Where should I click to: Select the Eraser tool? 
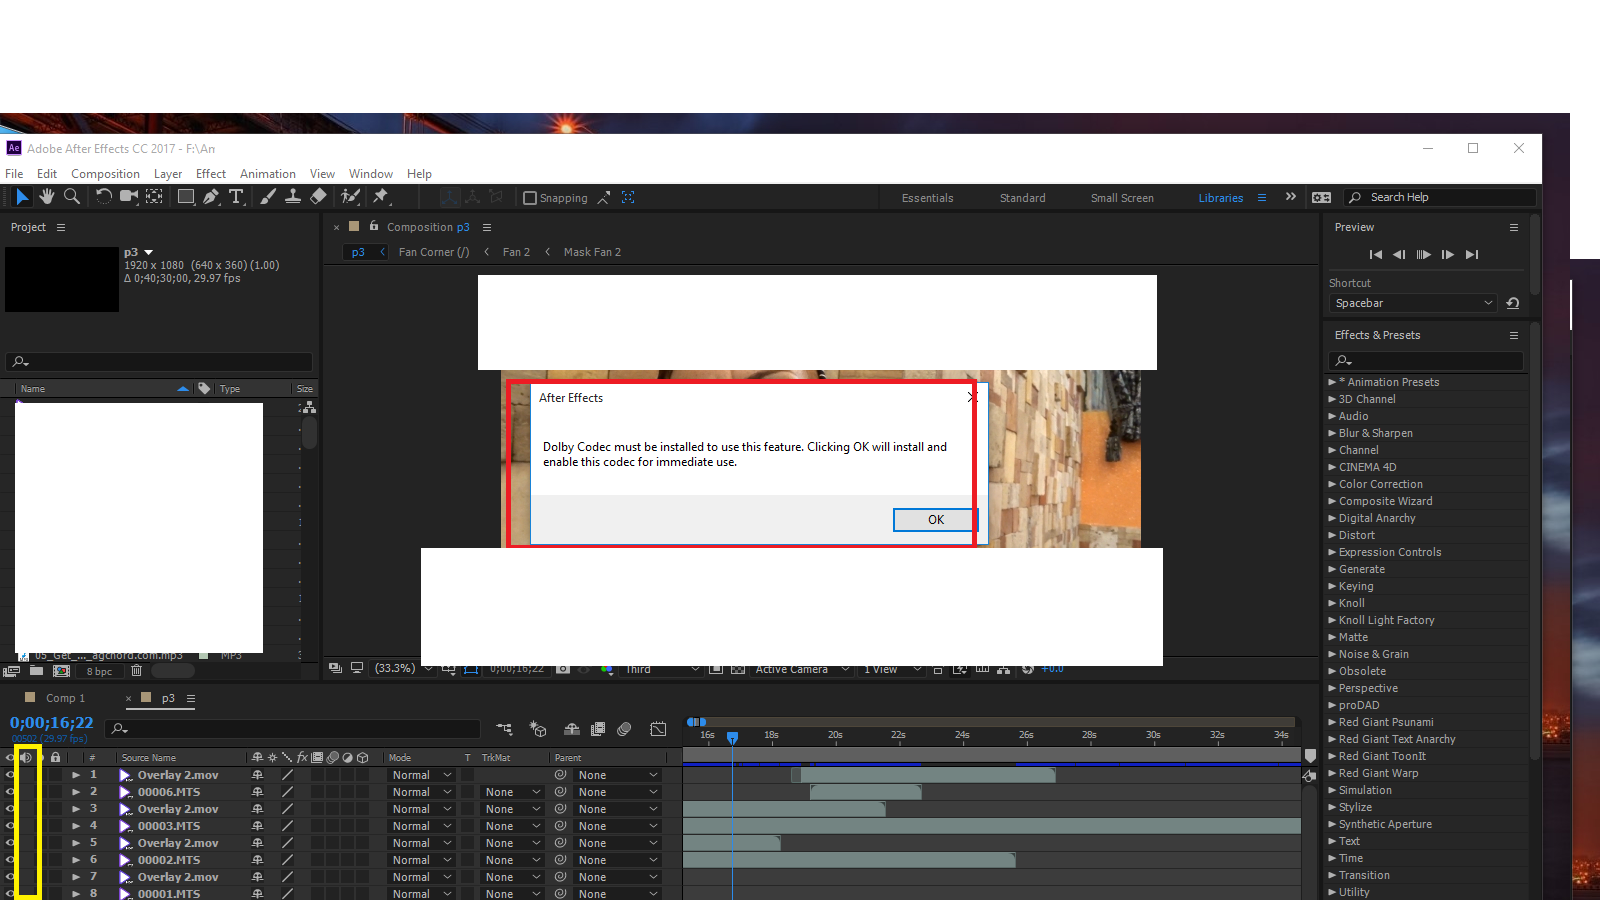pyautogui.click(x=318, y=197)
